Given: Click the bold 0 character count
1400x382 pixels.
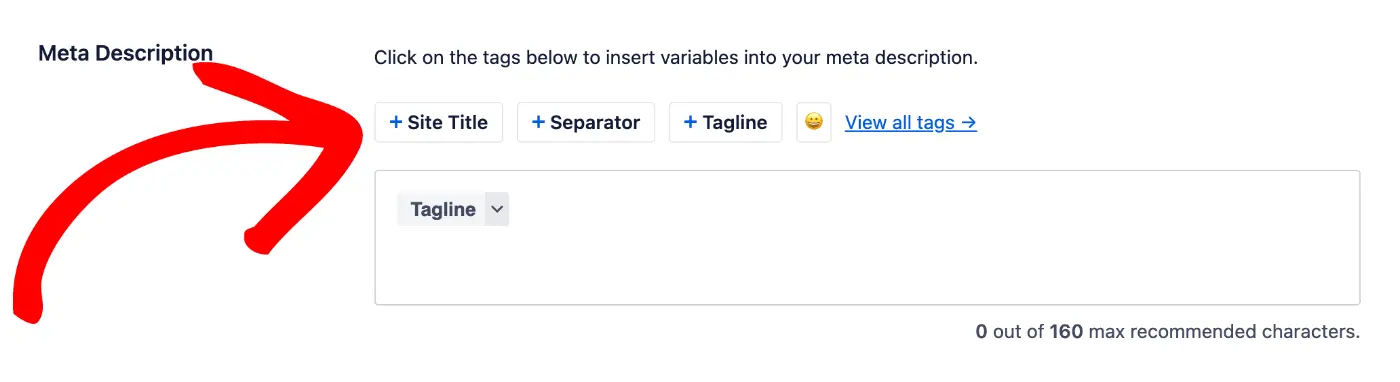Looking at the screenshot, I should coord(982,331).
